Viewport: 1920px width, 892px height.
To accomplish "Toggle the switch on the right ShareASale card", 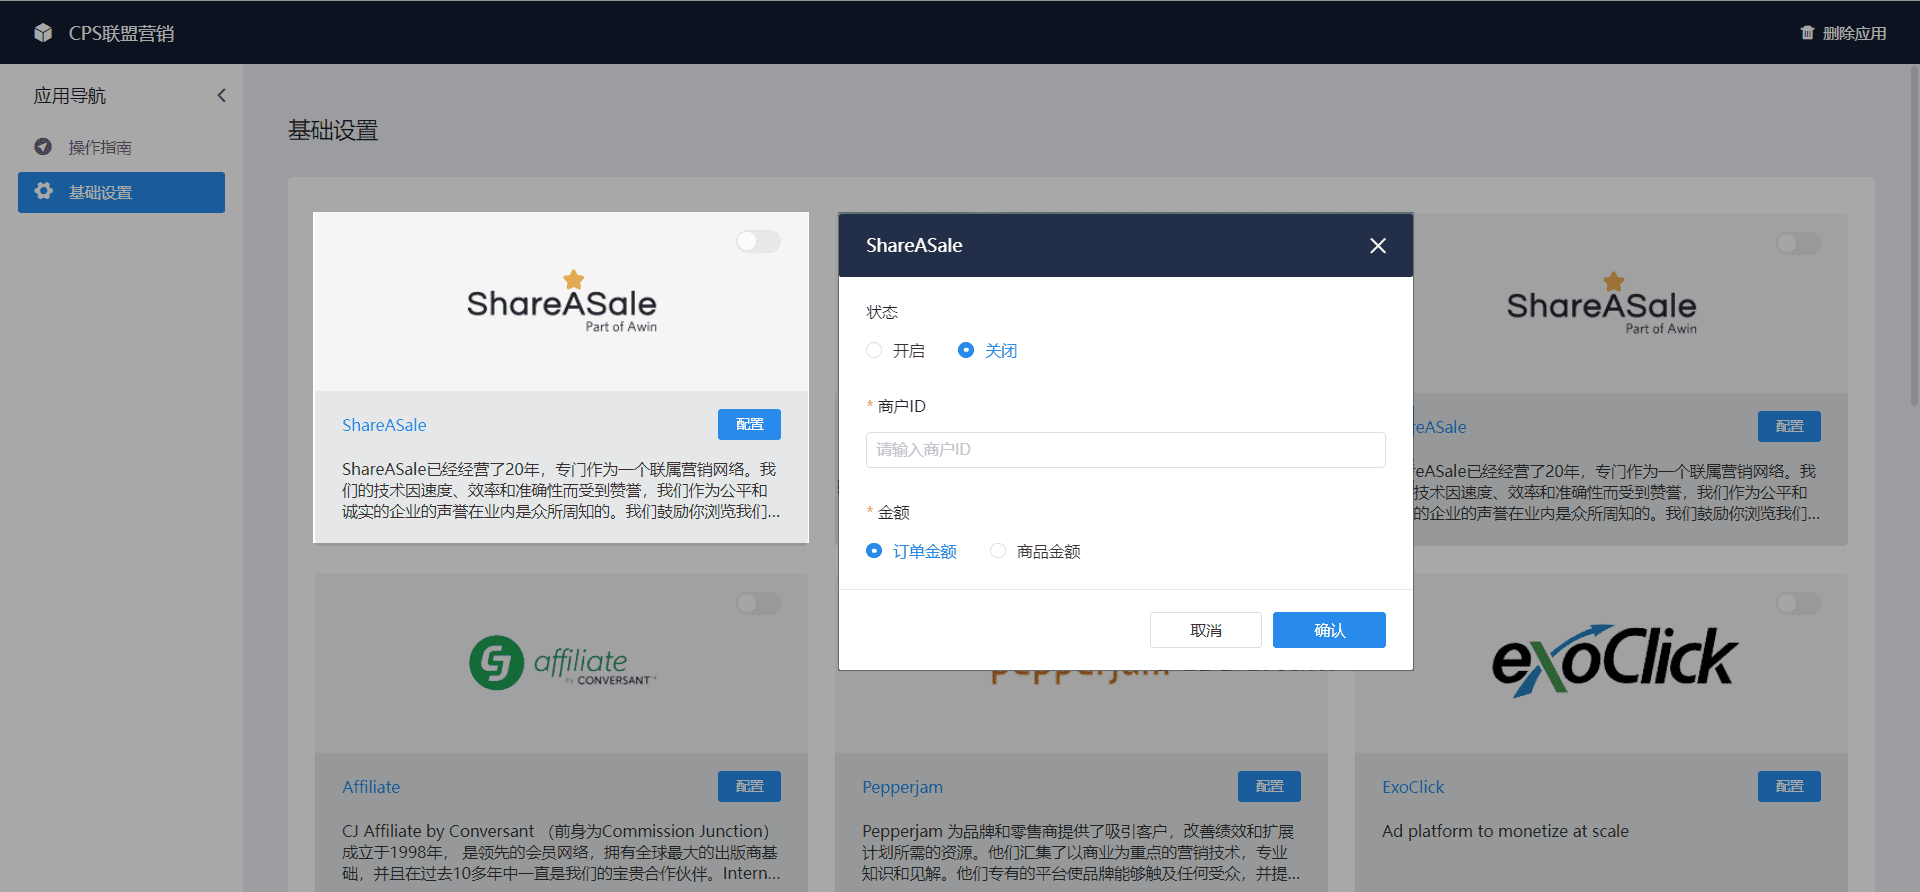I will click(1798, 243).
